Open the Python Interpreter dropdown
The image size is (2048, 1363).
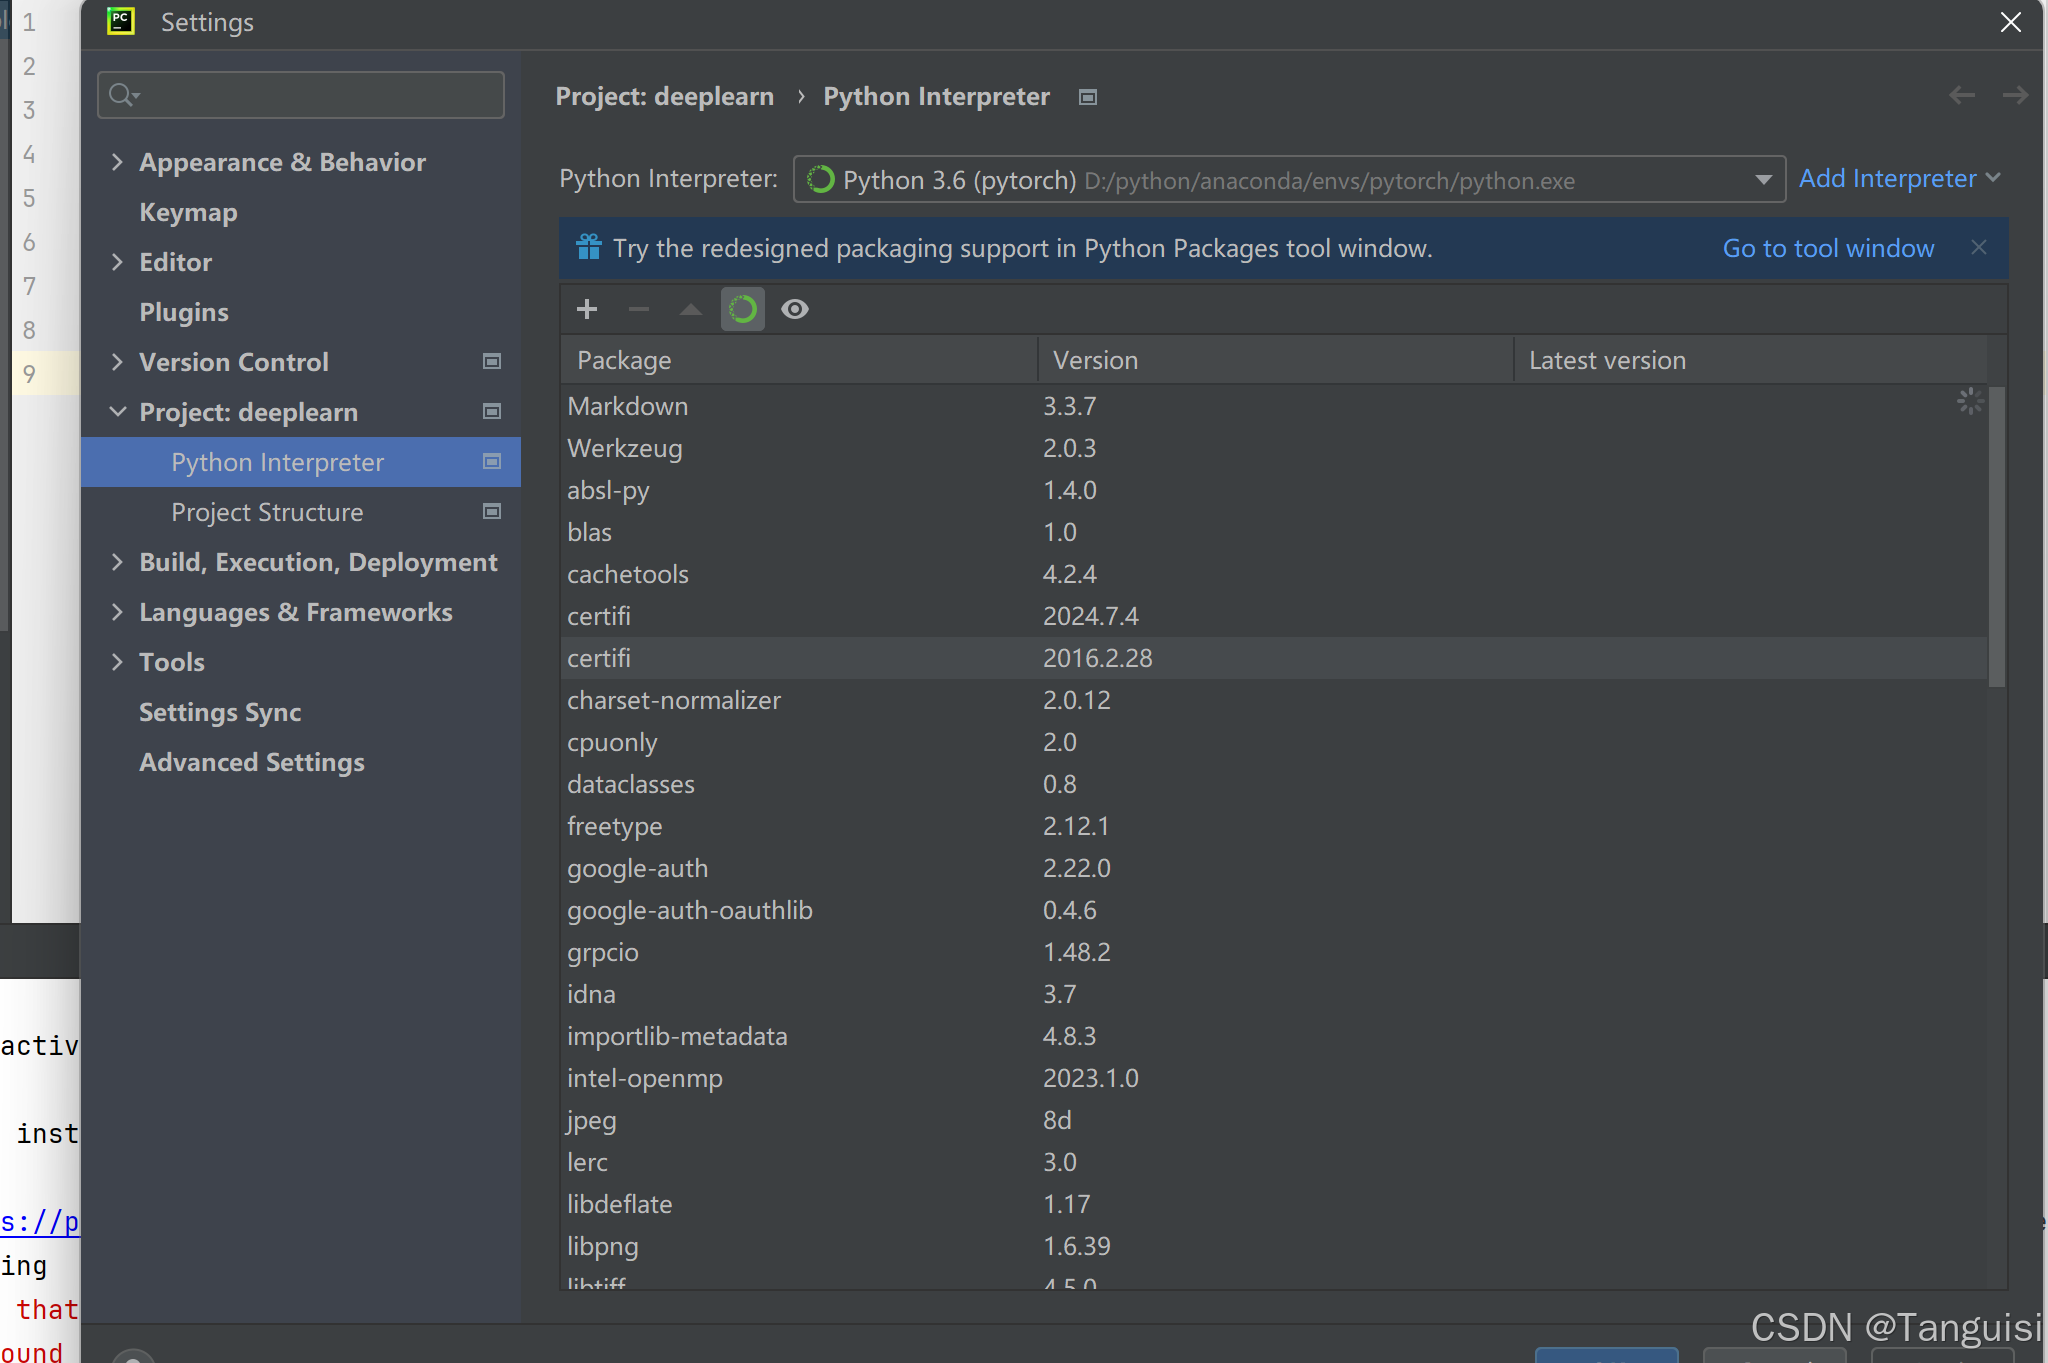click(x=1763, y=180)
